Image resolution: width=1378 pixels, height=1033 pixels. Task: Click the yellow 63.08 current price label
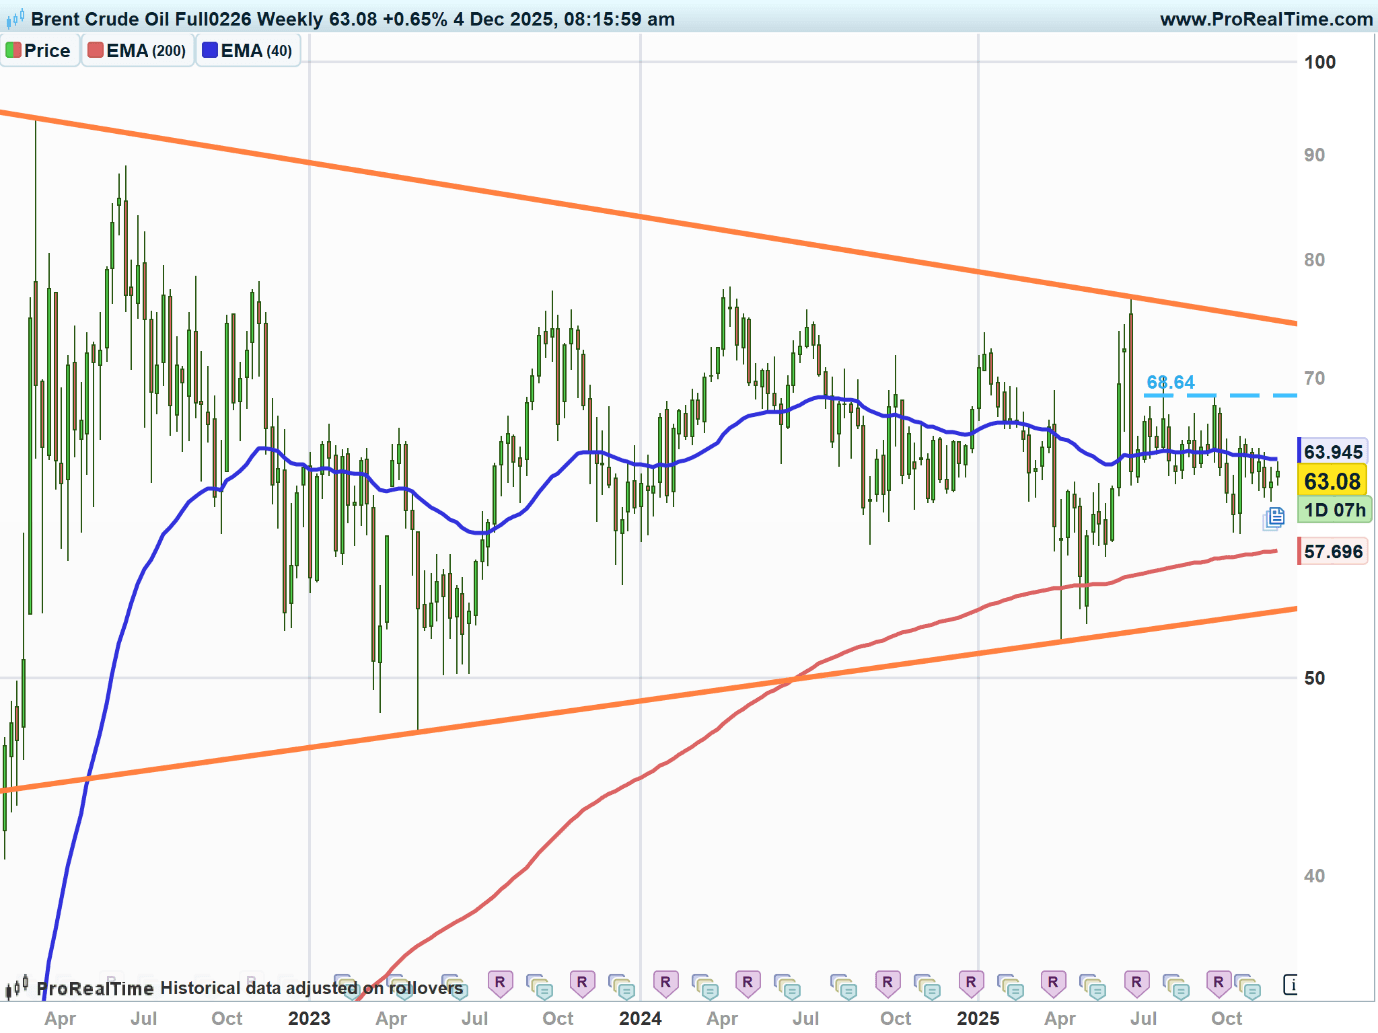click(1332, 481)
